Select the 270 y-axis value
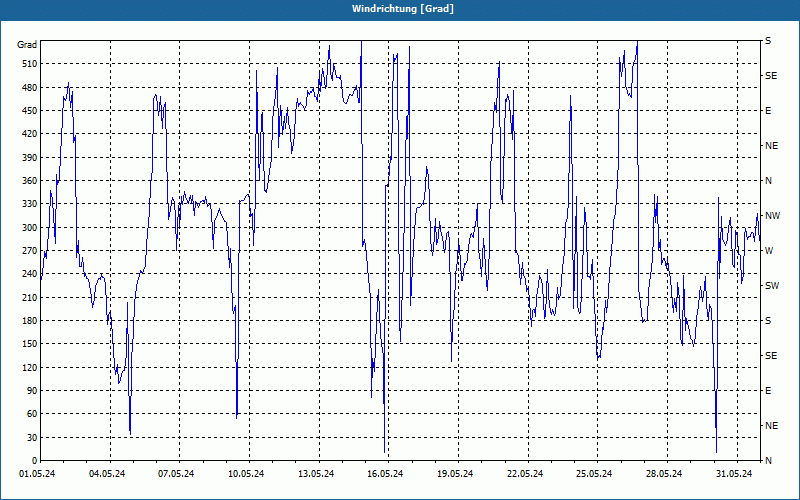The image size is (800, 500). [x=30, y=251]
